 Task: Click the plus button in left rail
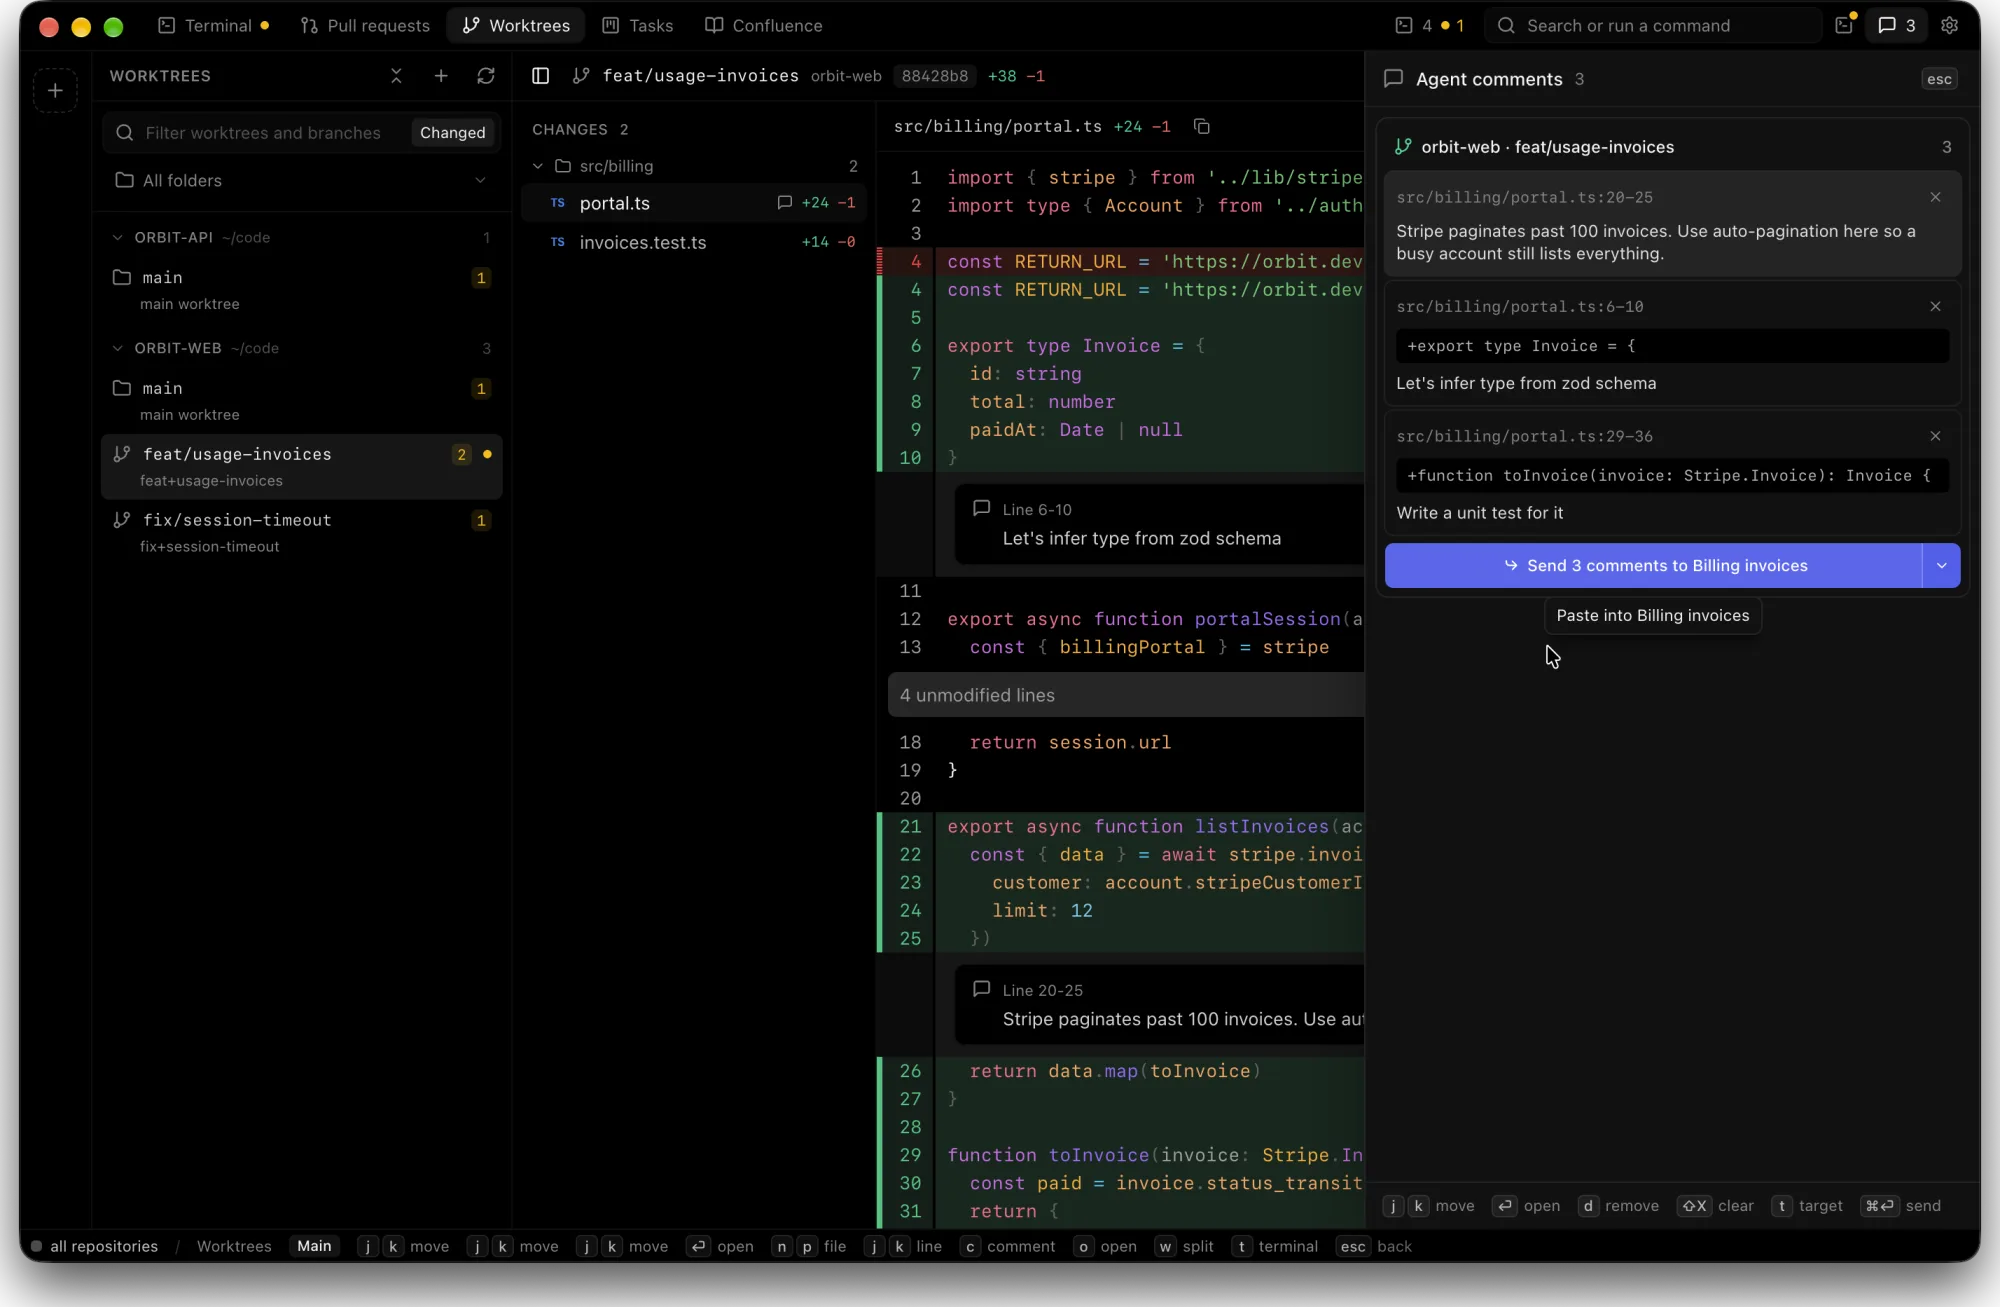click(x=55, y=90)
